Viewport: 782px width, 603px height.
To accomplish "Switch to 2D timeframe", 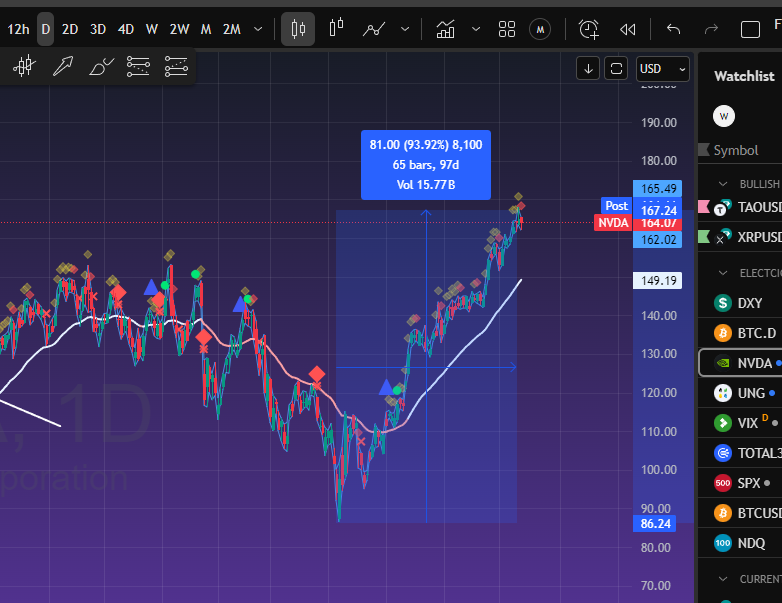I will [70, 29].
